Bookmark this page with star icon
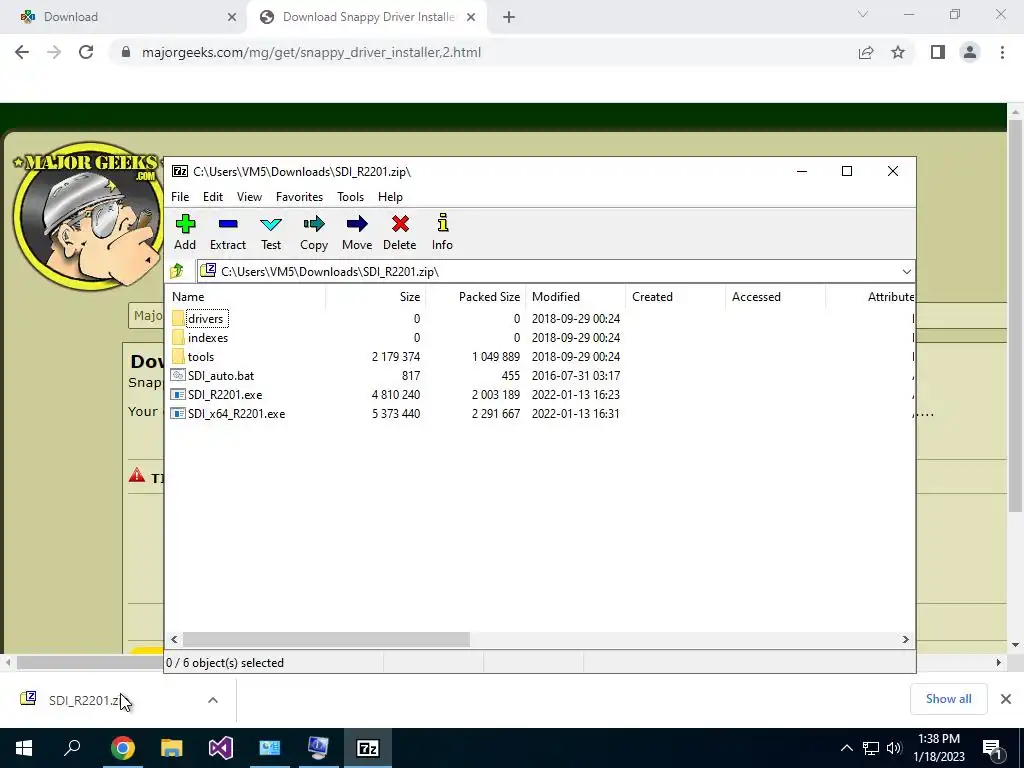The image size is (1024, 768). (898, 52)
